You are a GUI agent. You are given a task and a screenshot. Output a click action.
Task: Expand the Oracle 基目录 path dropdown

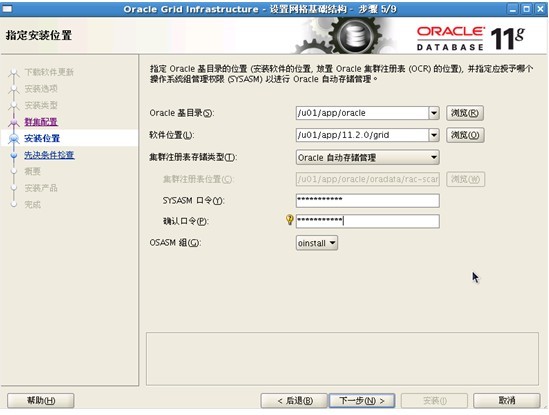tap(434, 113)
